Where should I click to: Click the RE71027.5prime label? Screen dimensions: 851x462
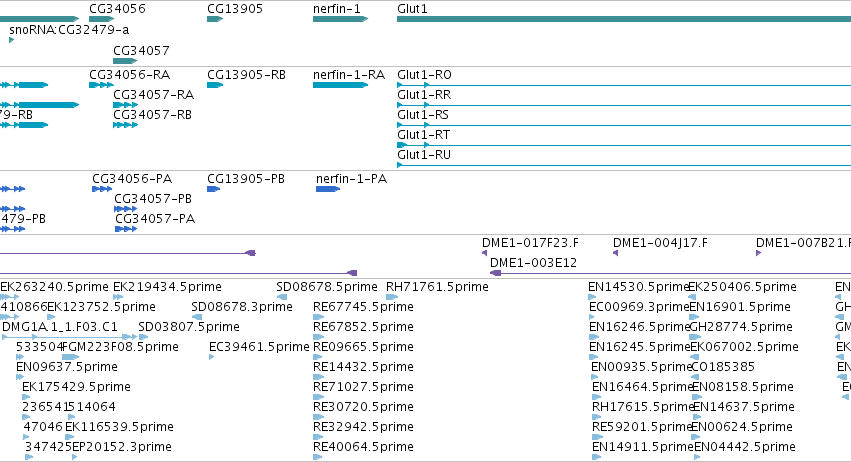[x=363, y=387]
